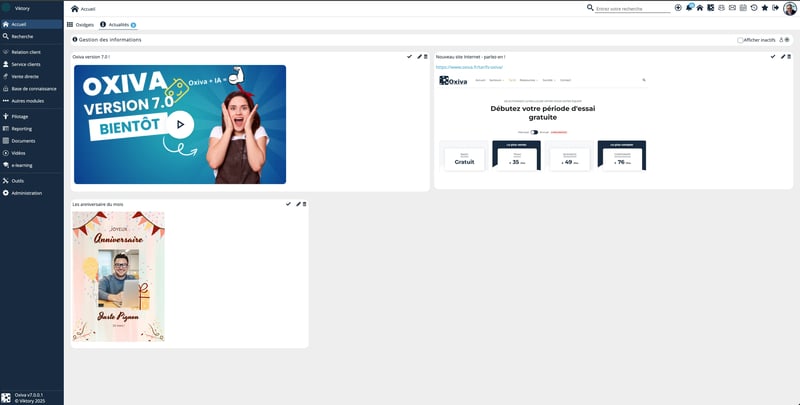The height and width of the screenshot is (405, 800).
Task: Edit the Oxiva version 7.0 news pencil
Action: [419, 57]
